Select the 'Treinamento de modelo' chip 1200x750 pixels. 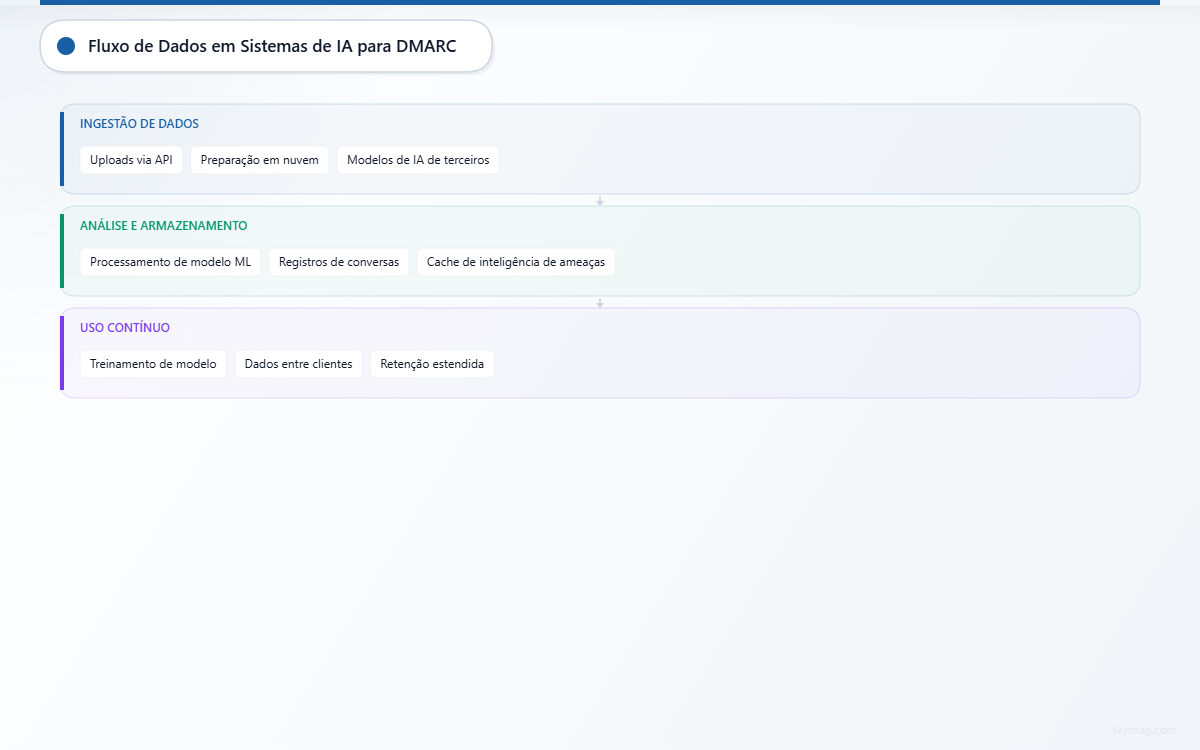[x=153, y=364]
